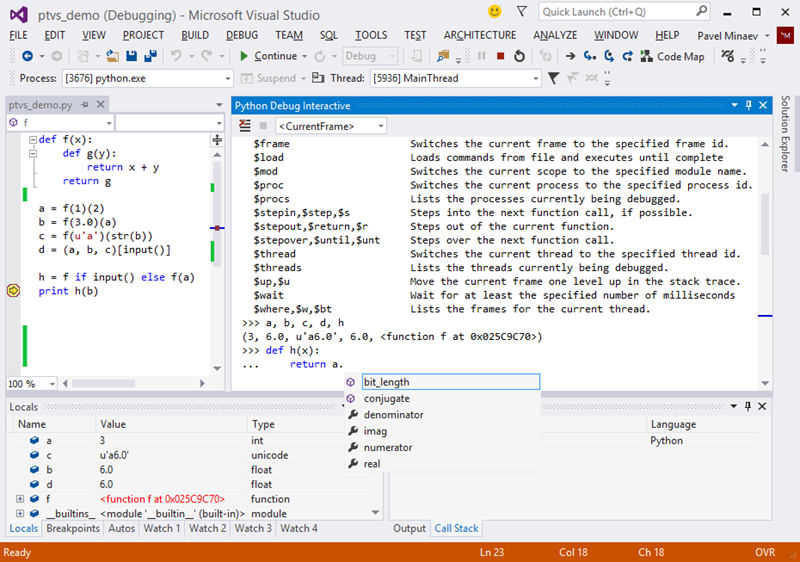
Task: Open the ANALYZE menu
Action: click(x=555, y=35)
